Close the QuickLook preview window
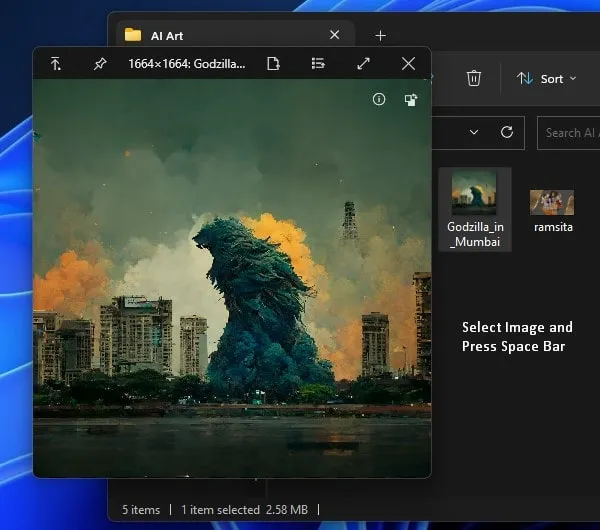Screen dimensions: 600x530 (408, 64)
